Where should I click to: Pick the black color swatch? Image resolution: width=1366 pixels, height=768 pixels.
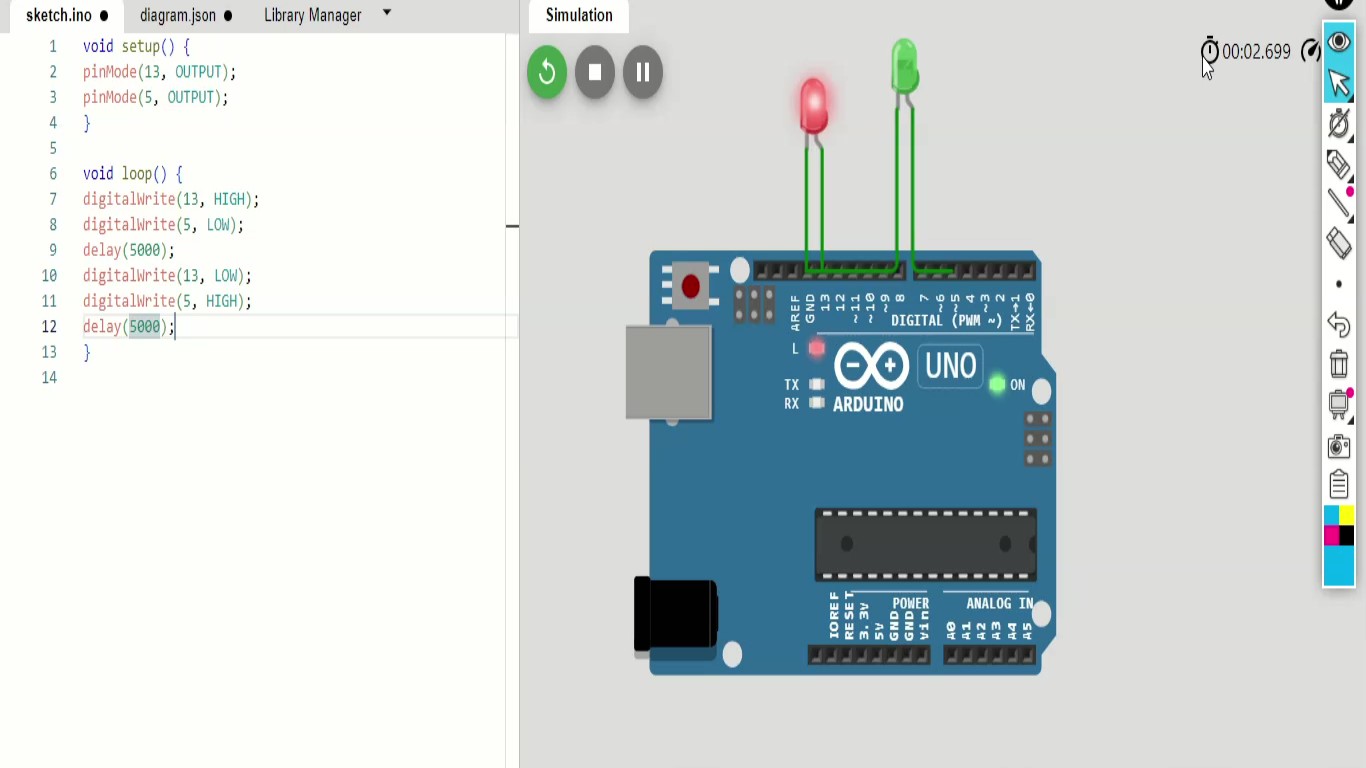pyautogui.click(x=1347, y=535)
